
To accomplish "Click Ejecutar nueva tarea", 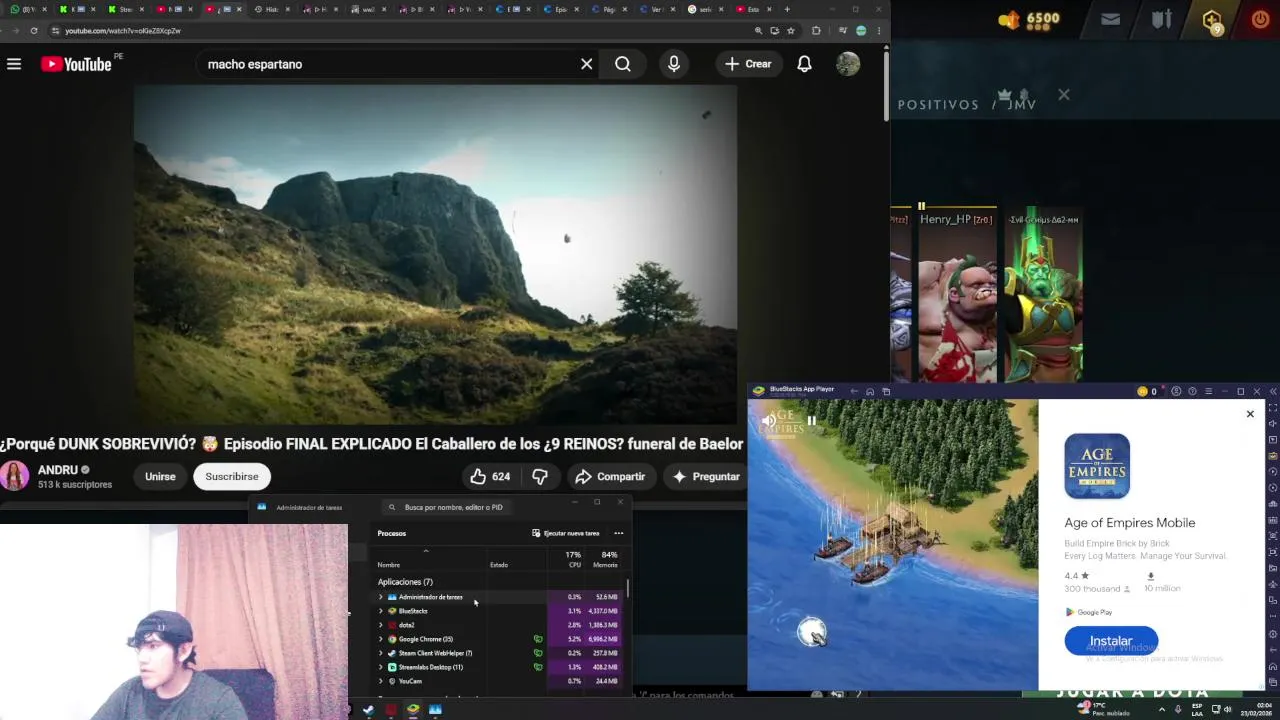I will 566,533.
